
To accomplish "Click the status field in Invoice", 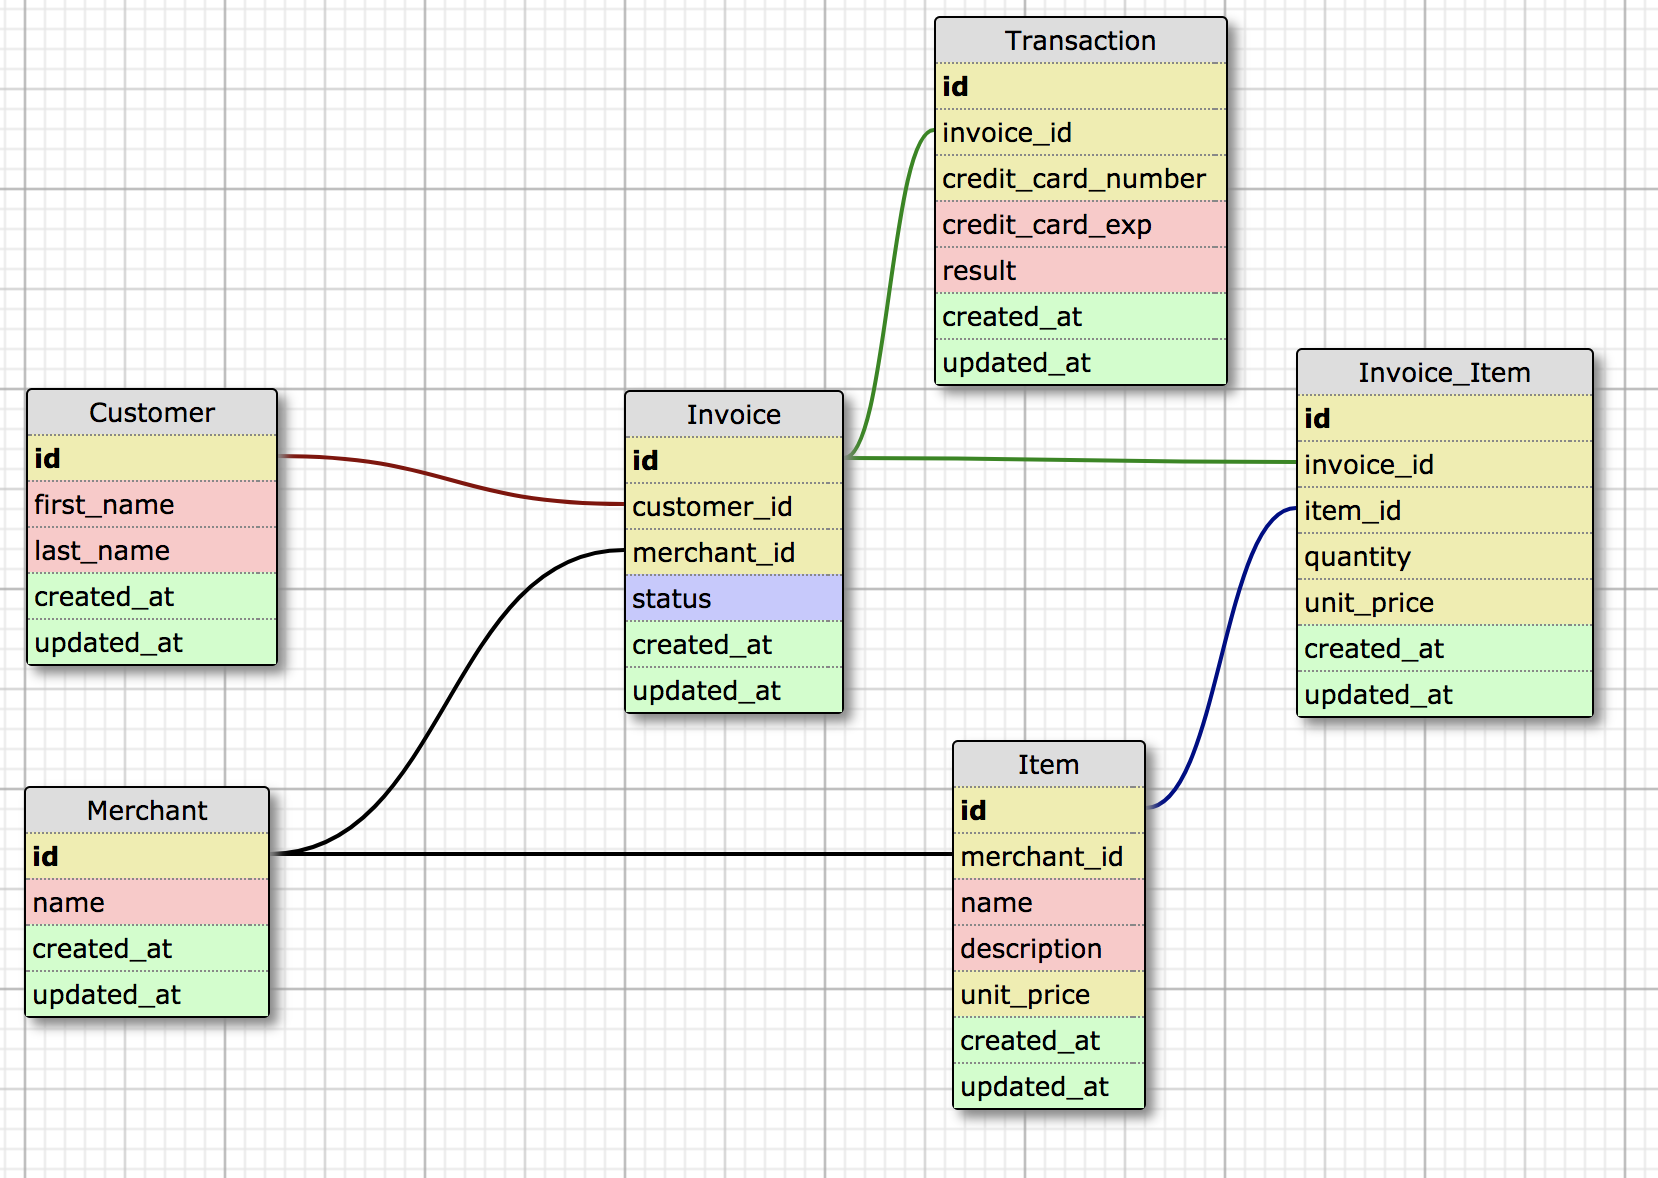I will click(x=734, y=599).
